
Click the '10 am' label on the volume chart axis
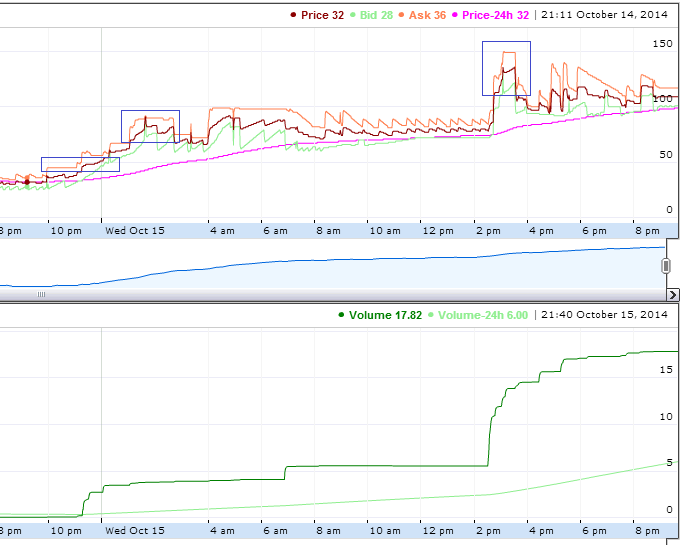[x=385, y=531]
